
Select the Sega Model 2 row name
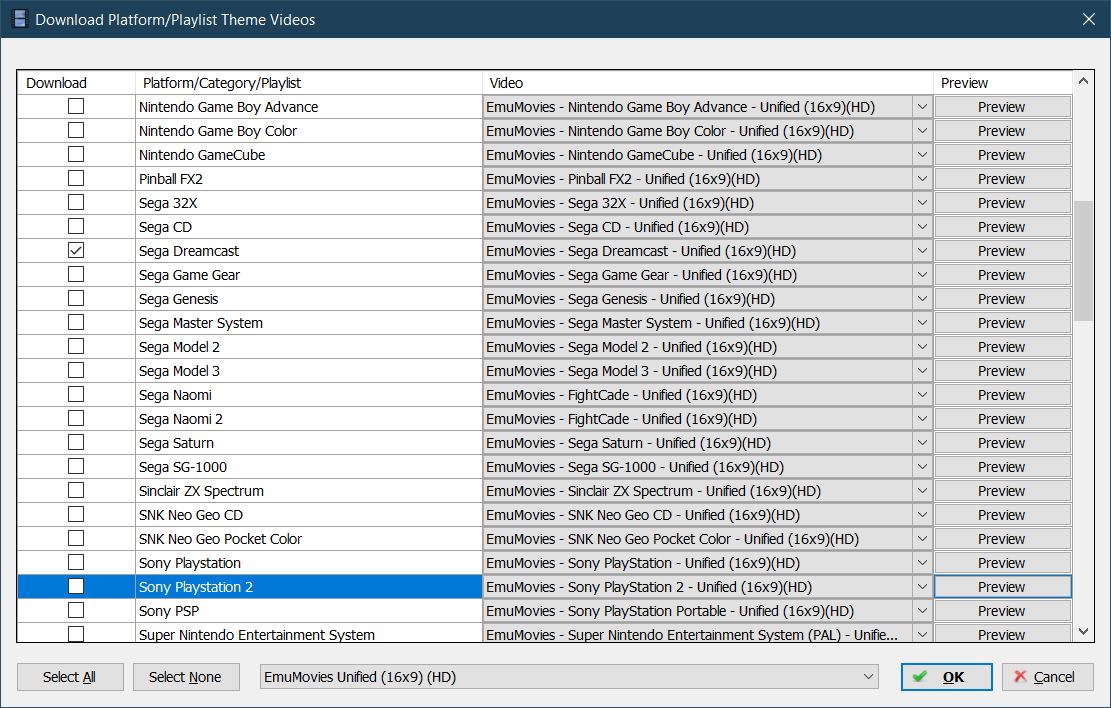(x=179, y=347)
